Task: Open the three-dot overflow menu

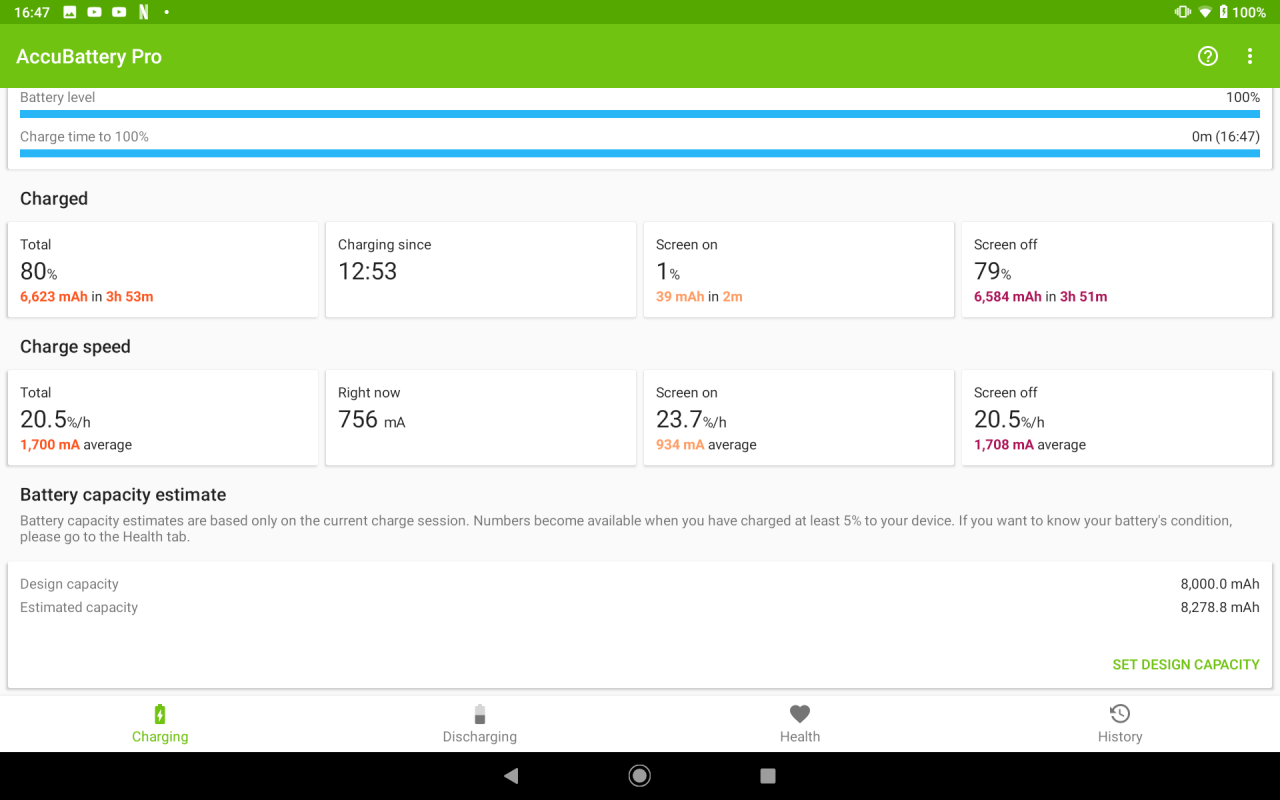Action: (x=1249, y=56)
